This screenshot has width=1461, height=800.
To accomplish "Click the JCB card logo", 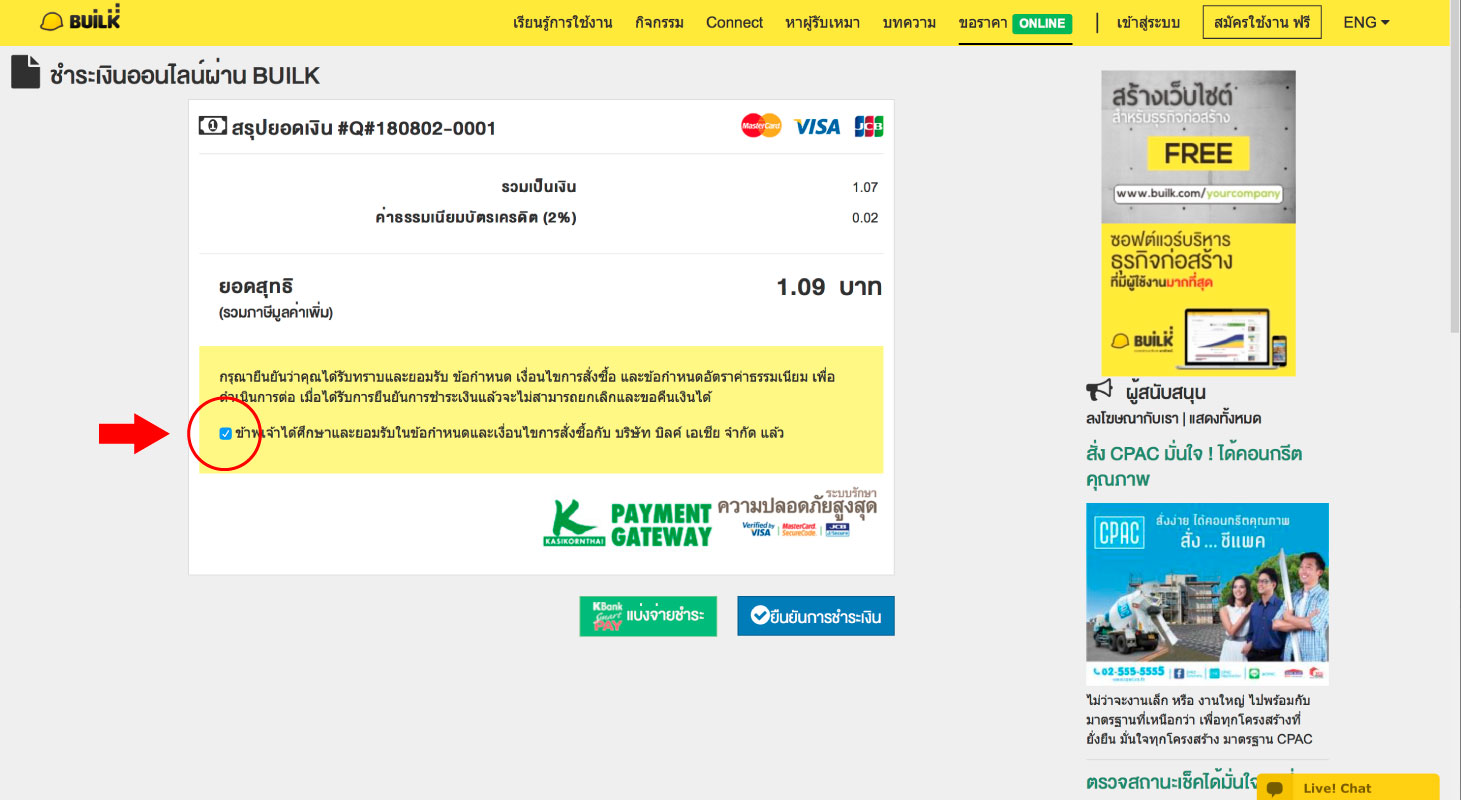I will click(868, 127).
